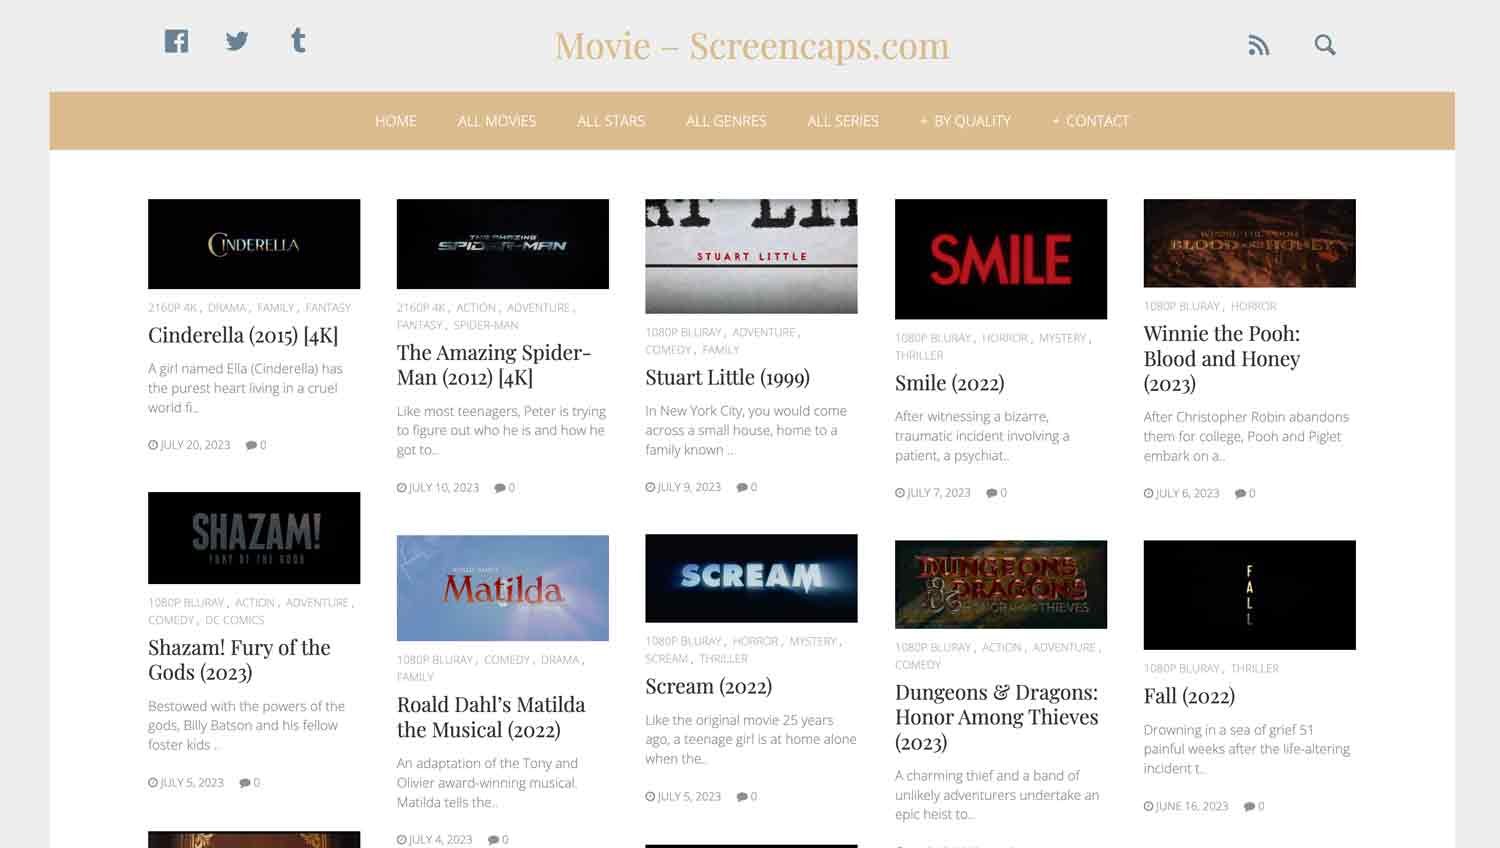Click the Cinderella title card thumbnail
Screen dimensions: 1500x848
pyautogui.click(x=254, y=244)
